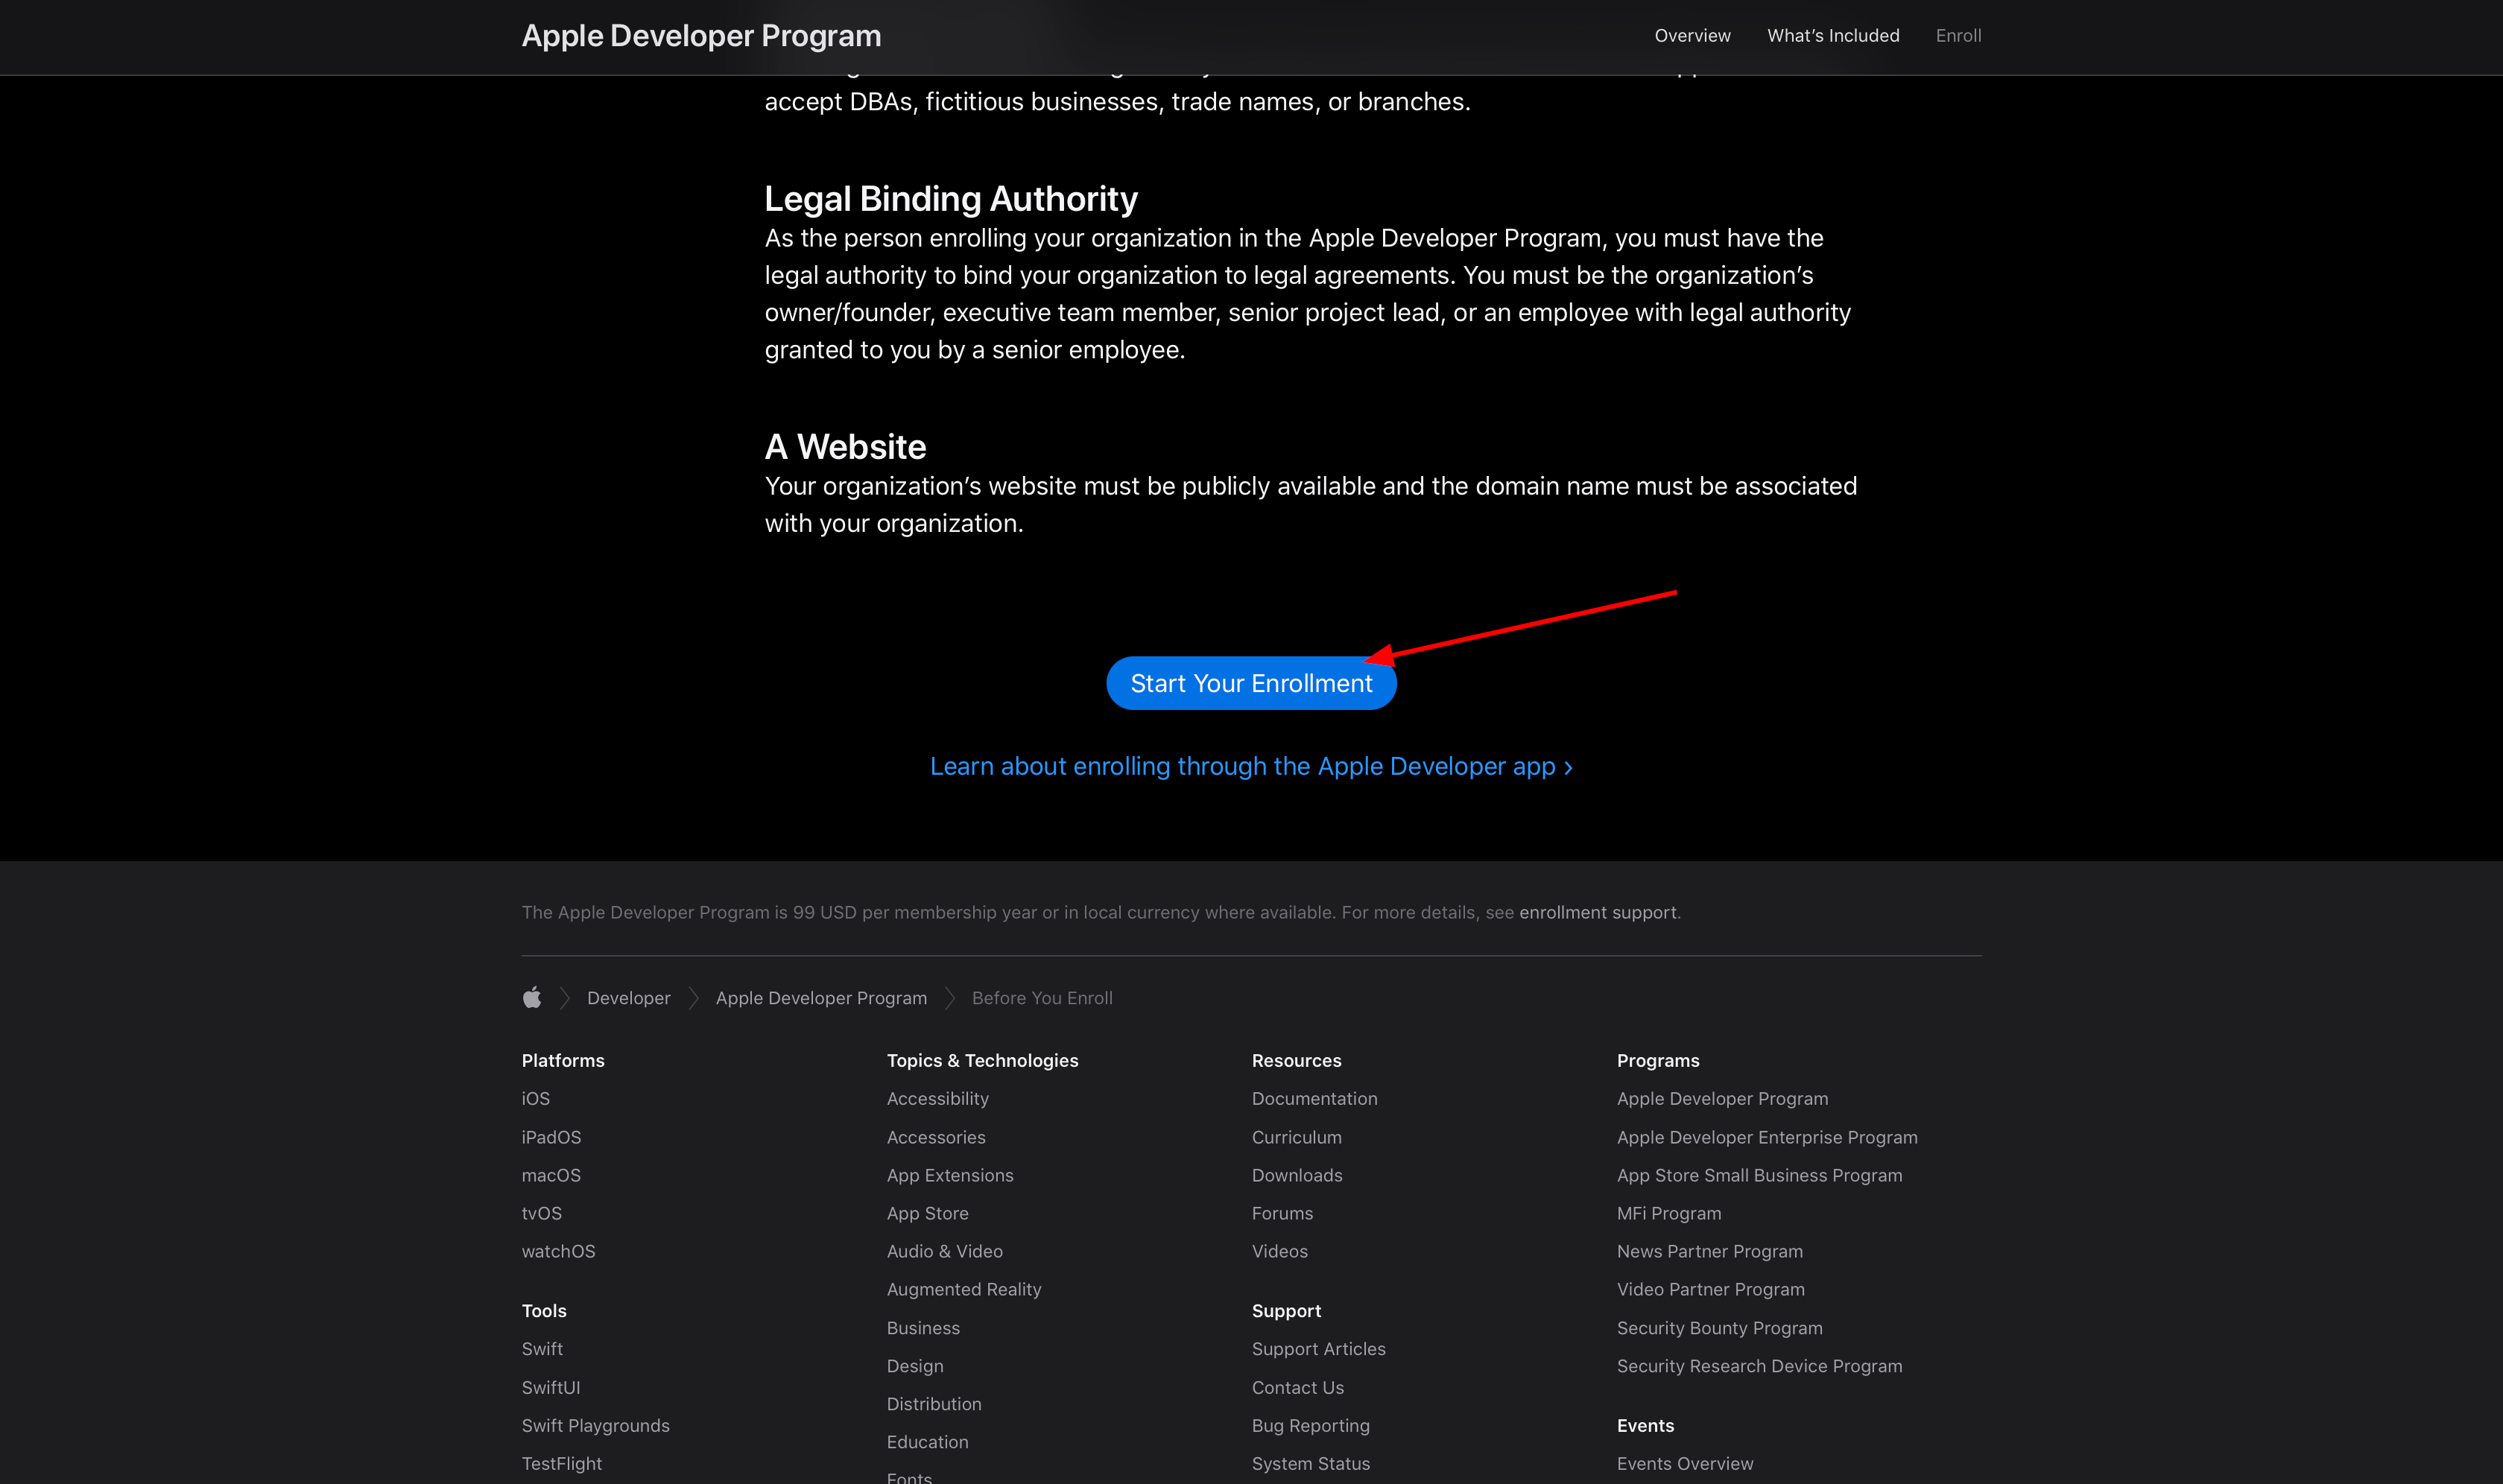Open the iOS platform link
Image resolution: width=2503 pixels, height=1484 pixels.
click(x=535, y=1098)
